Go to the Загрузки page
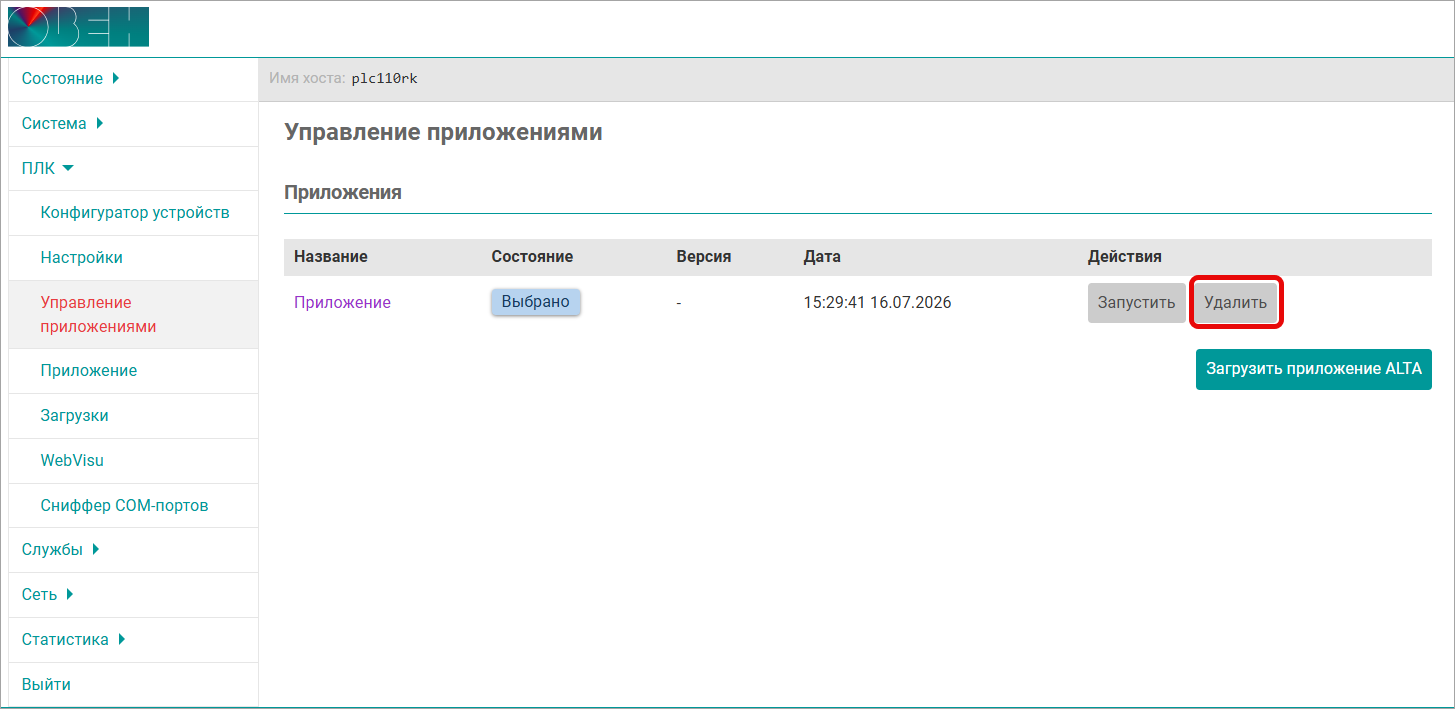Screen dimensions: 1455x709 (x=75, y=415)
